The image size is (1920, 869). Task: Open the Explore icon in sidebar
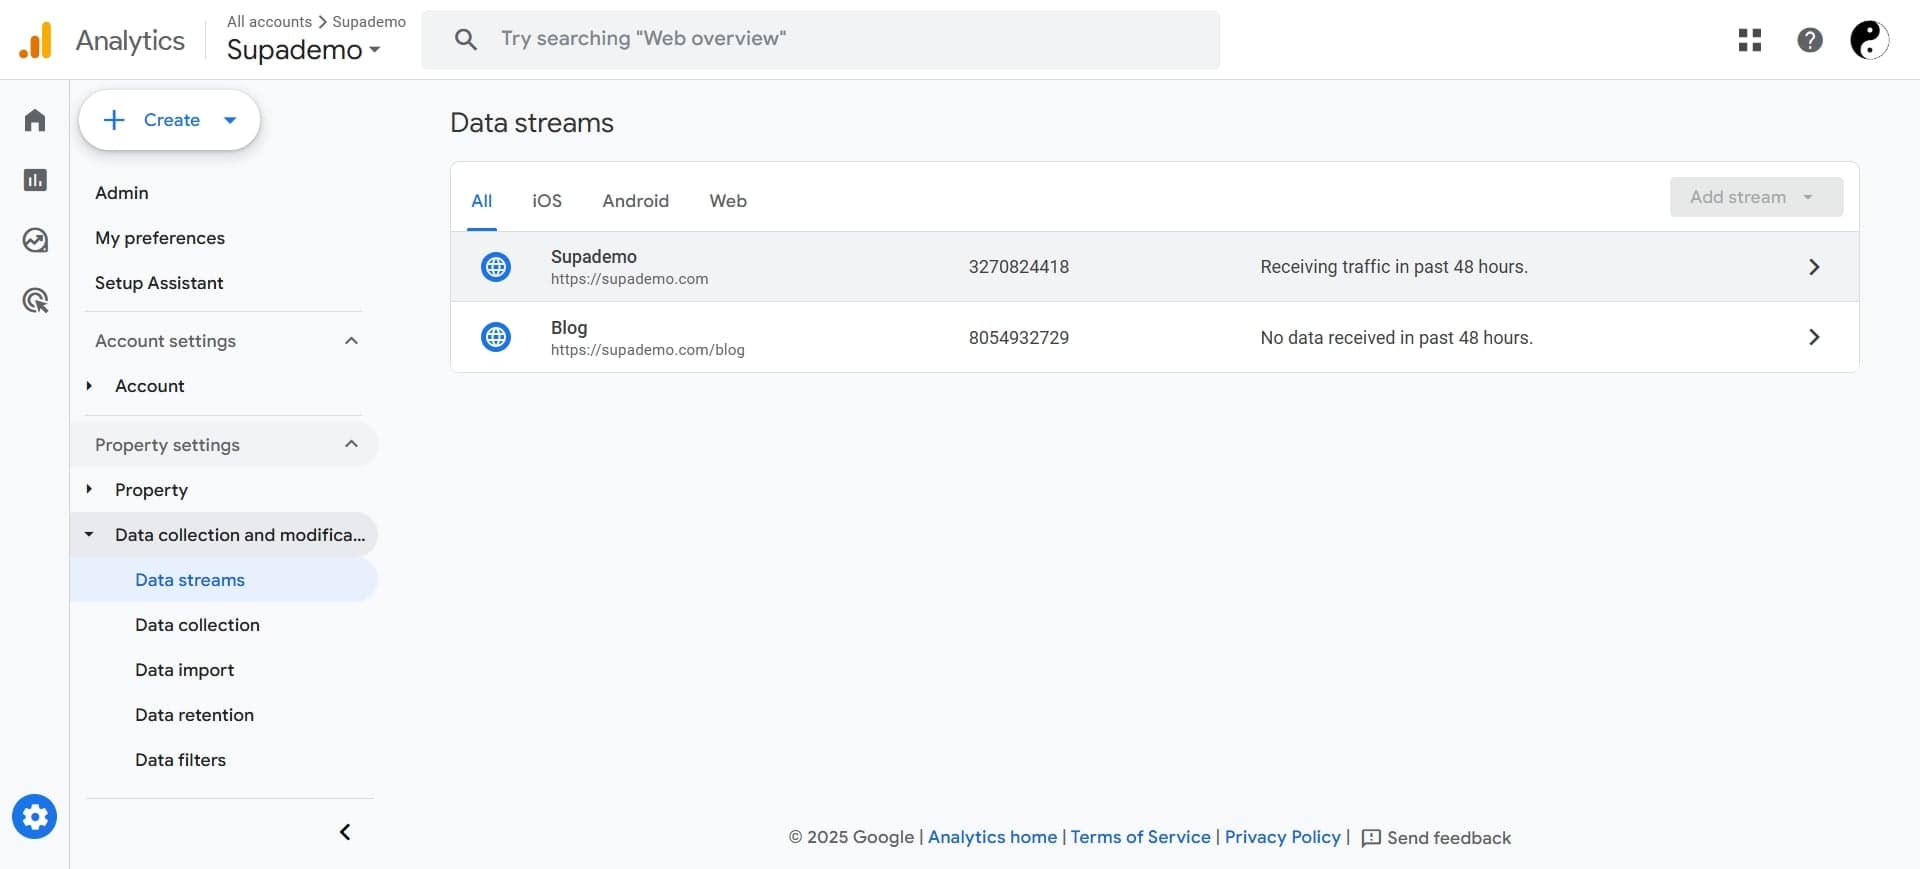pyautogui.click(x=35, y=240)
